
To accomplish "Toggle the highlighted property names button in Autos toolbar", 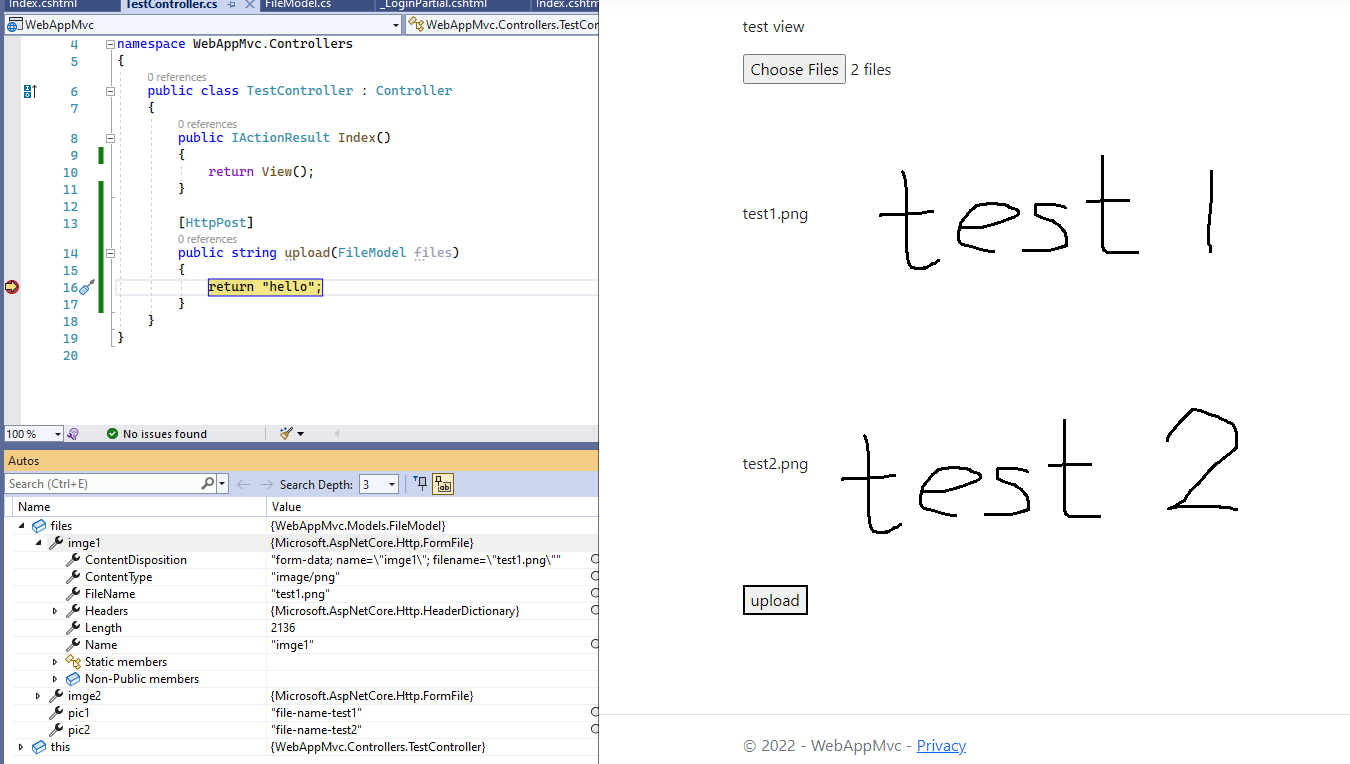I will pos(443,484).
